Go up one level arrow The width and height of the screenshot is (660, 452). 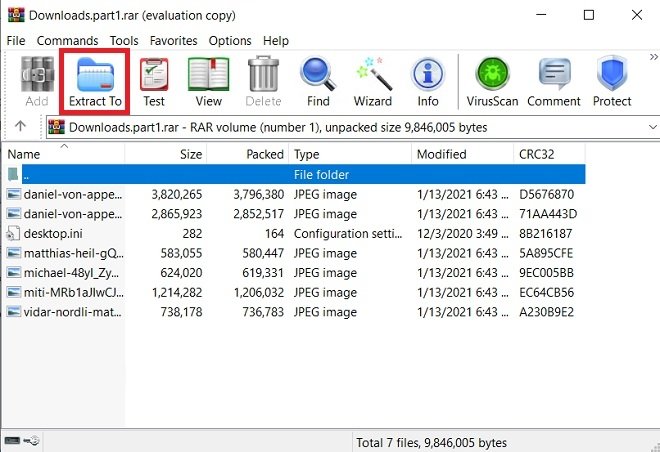20,126
